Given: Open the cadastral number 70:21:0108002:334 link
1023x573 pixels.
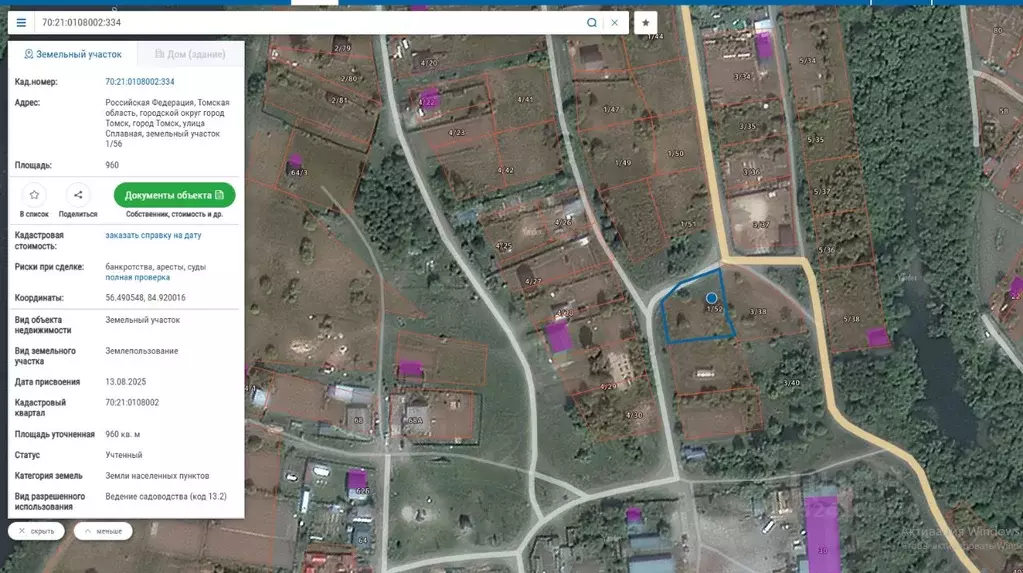Looking at the screenshot, I should point(140,82).
